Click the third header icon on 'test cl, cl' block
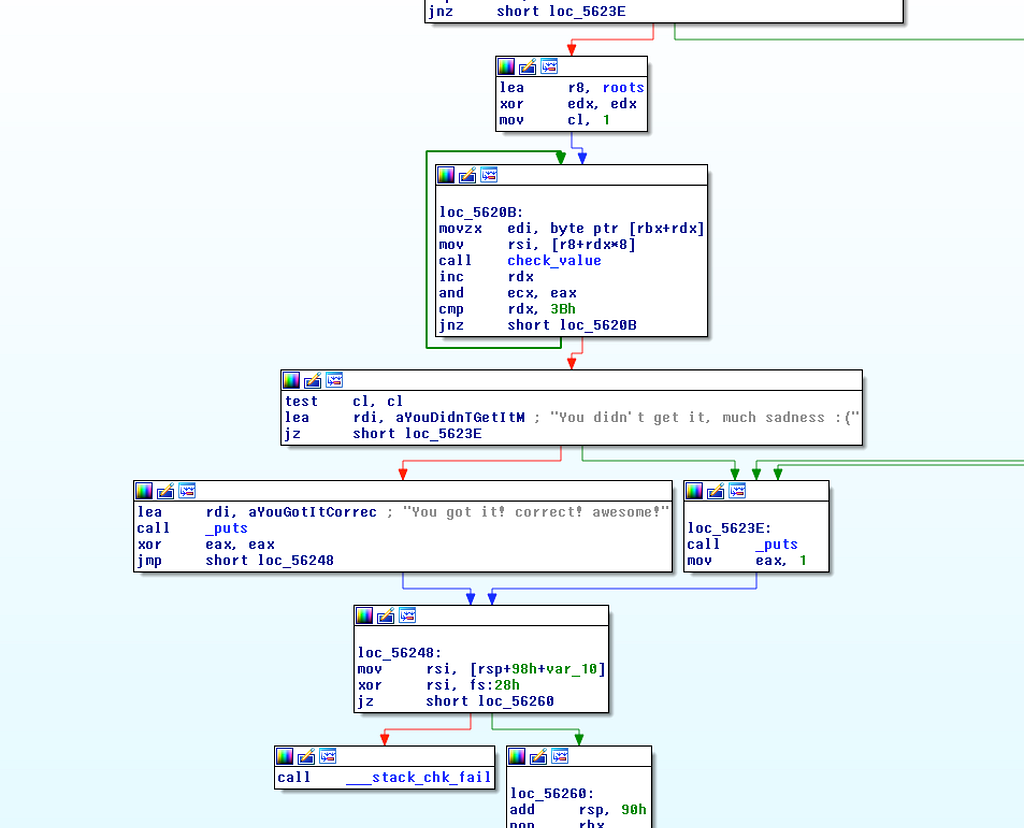1024x828 pixels. [334, 381]
